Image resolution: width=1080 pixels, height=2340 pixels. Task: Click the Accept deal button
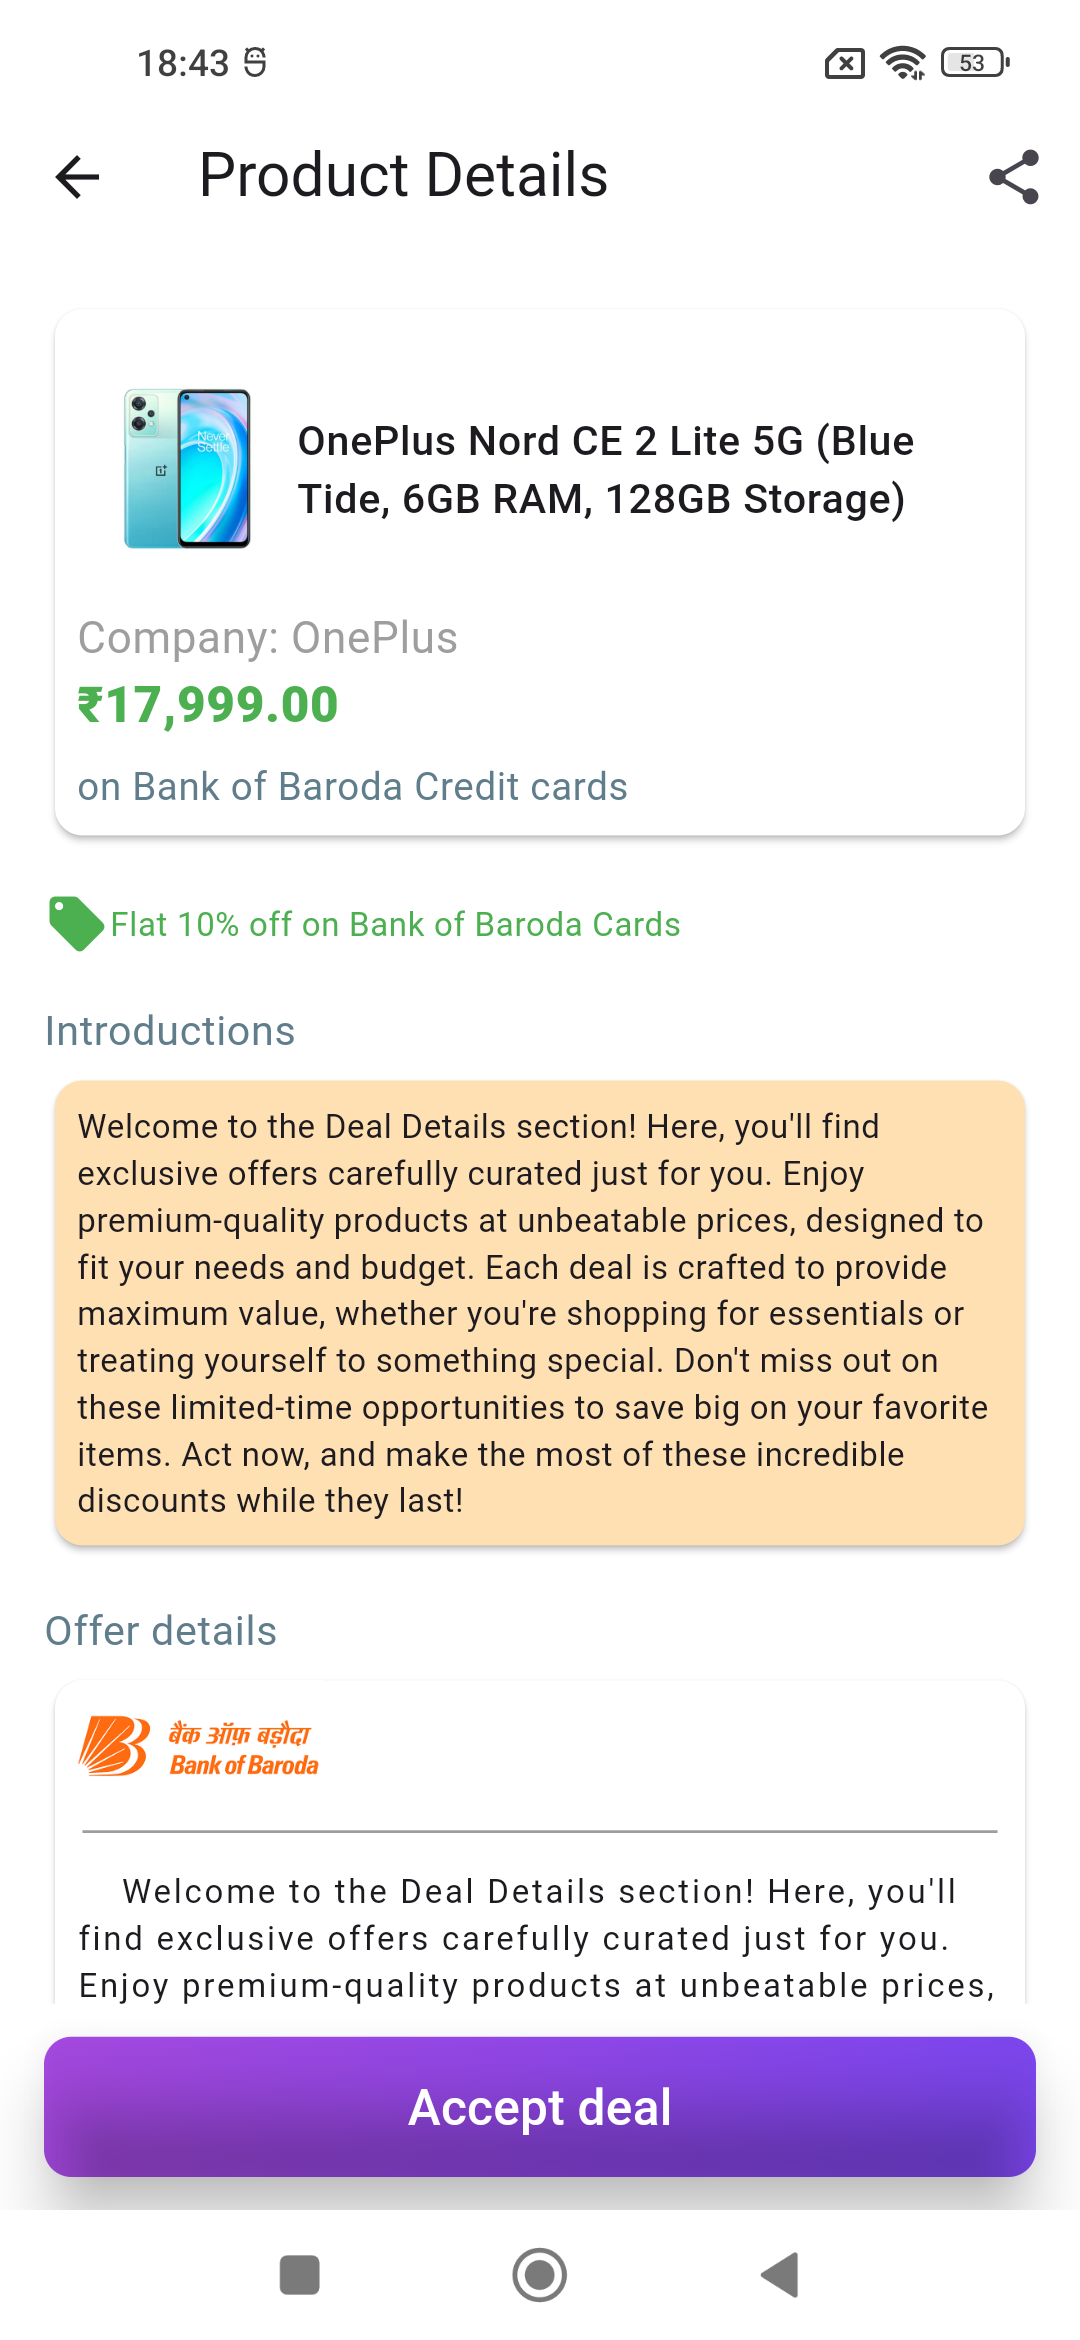tap(540, 2106)
